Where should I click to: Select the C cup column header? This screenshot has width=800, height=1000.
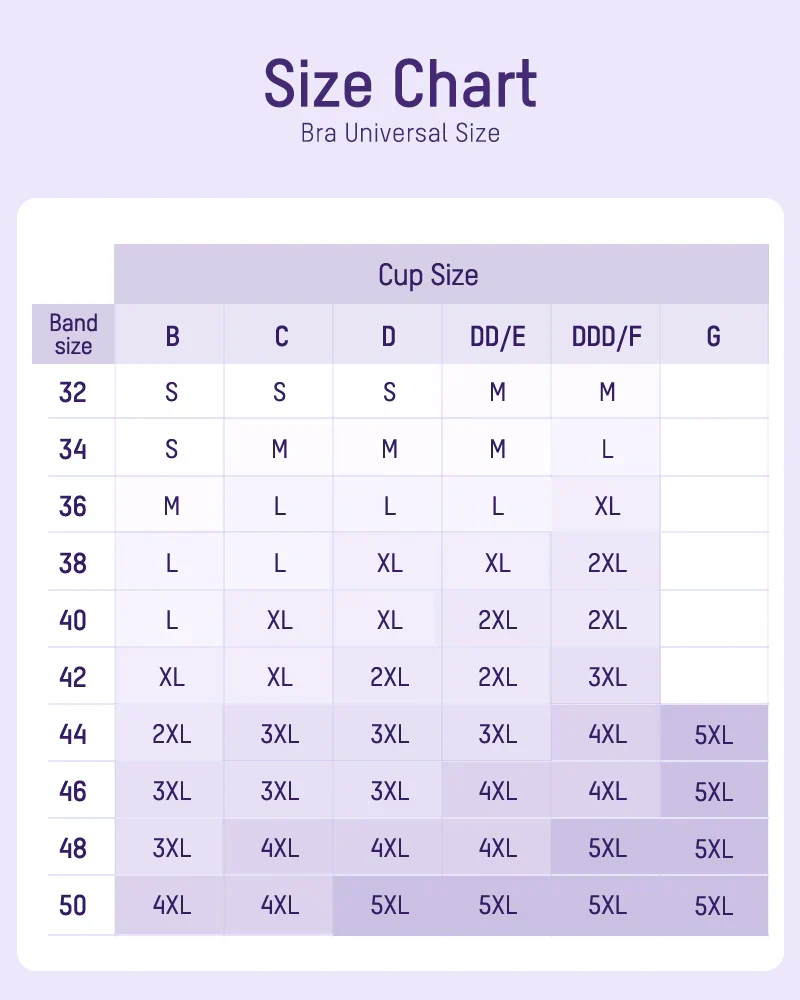[x=280, y=337]
